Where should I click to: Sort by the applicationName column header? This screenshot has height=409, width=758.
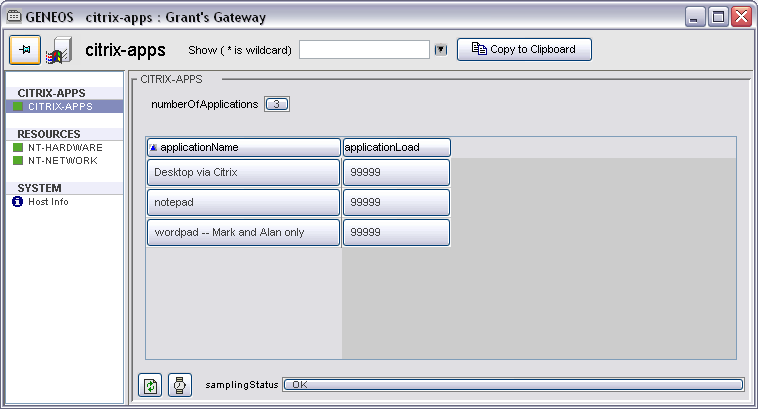click(243, 147)
